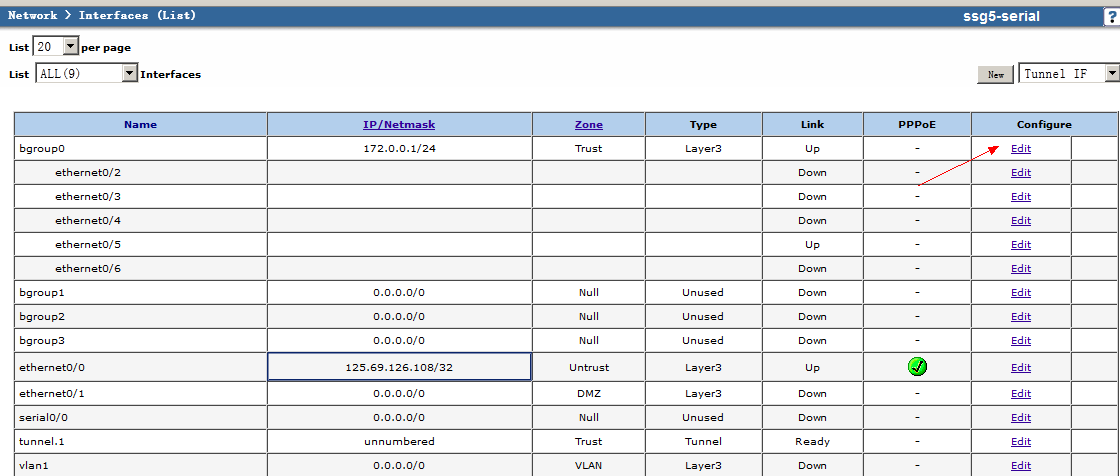Edit the ethernet0/5 interface

(1020, 245)
